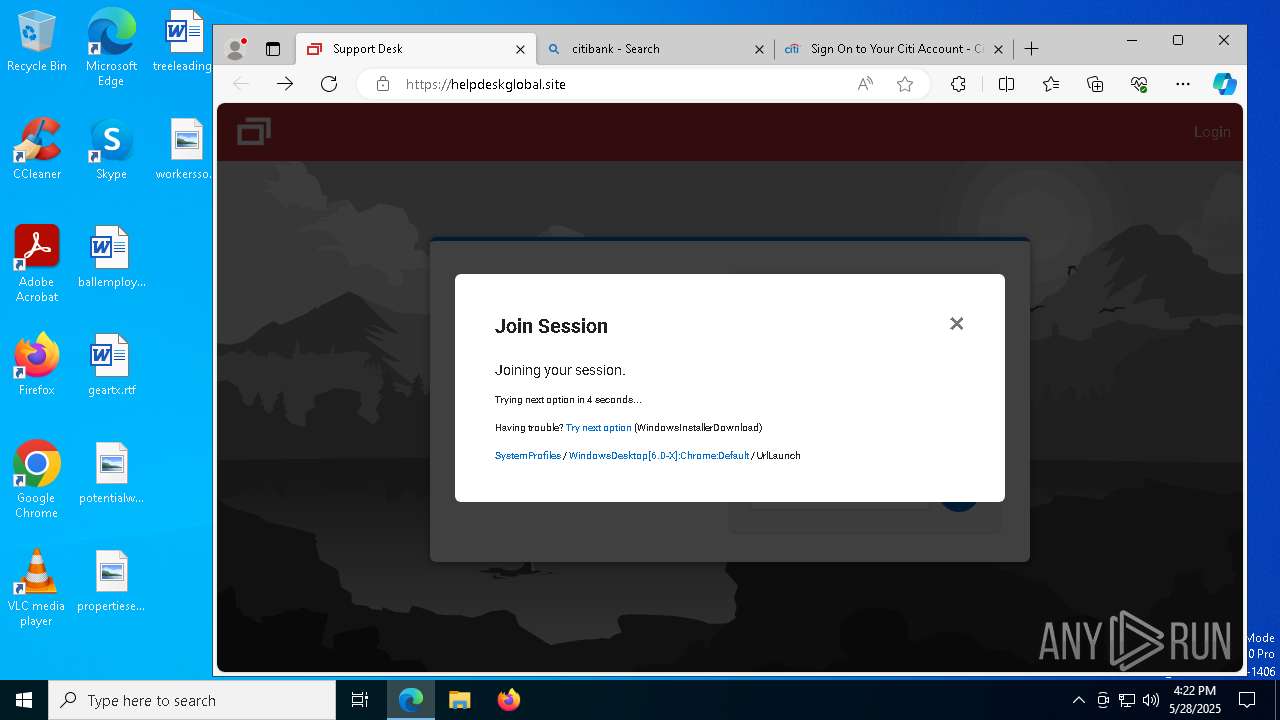Image resolution: width=1280 pixels, height=720 pixels.
Task: Open a new tab in Edge
Action: click(1032, 48)
